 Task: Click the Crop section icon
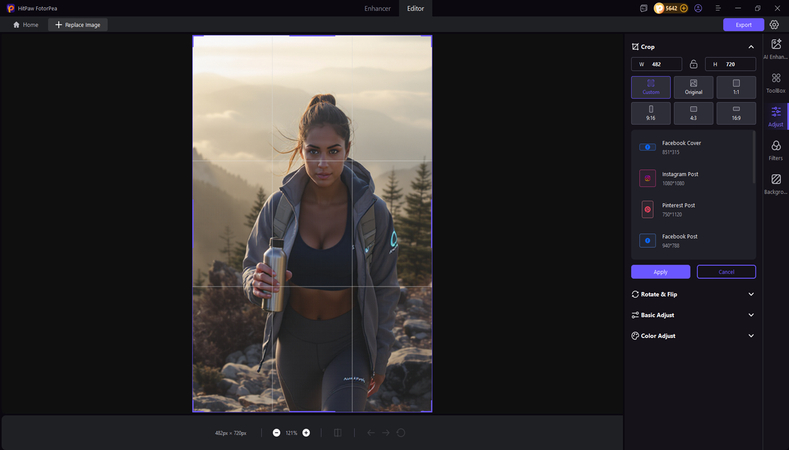635,47
